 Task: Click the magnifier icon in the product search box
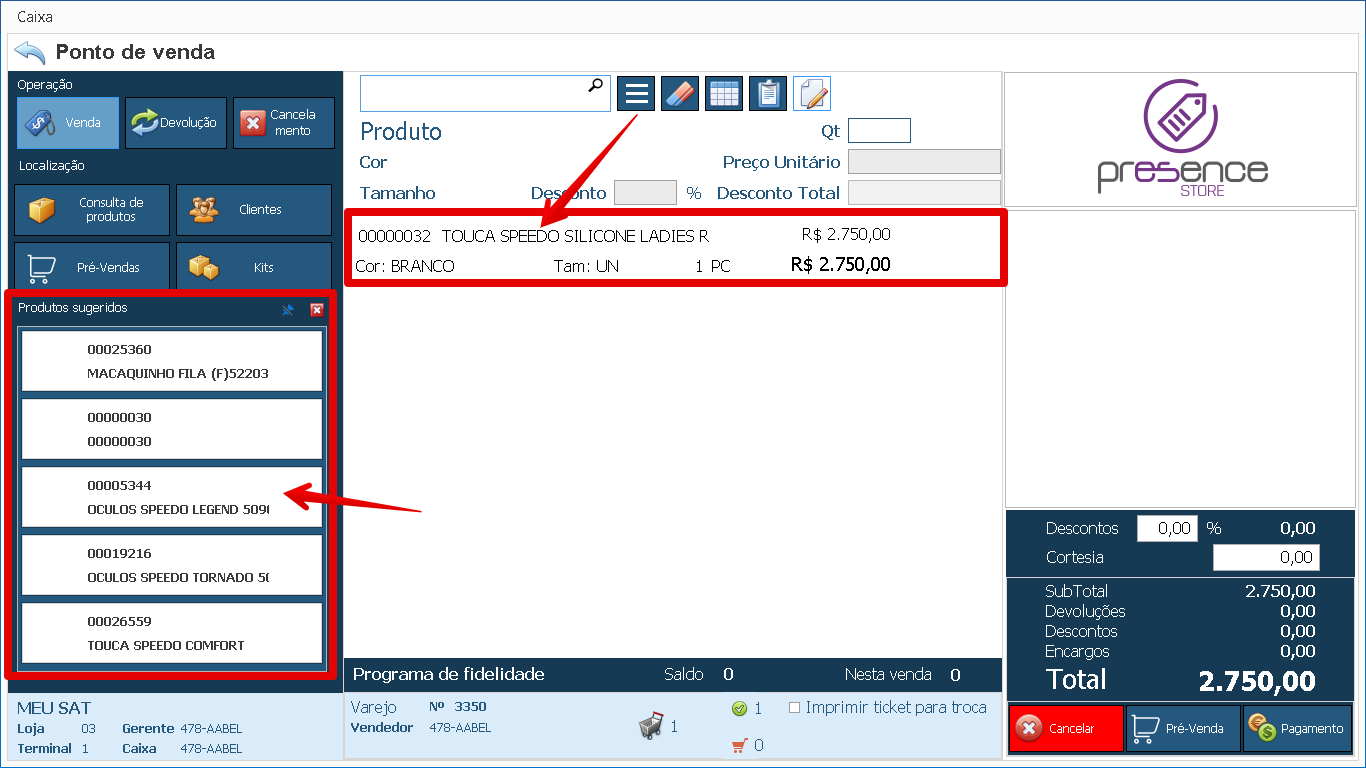(596, 86)
